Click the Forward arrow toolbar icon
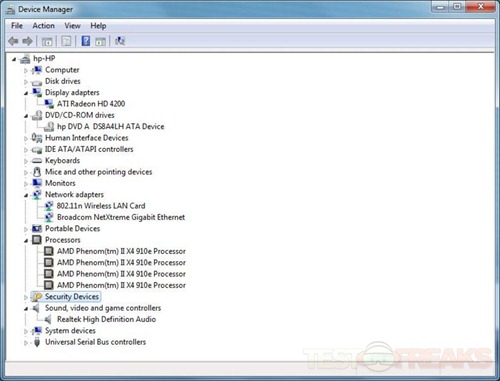 tap(27, 41)
